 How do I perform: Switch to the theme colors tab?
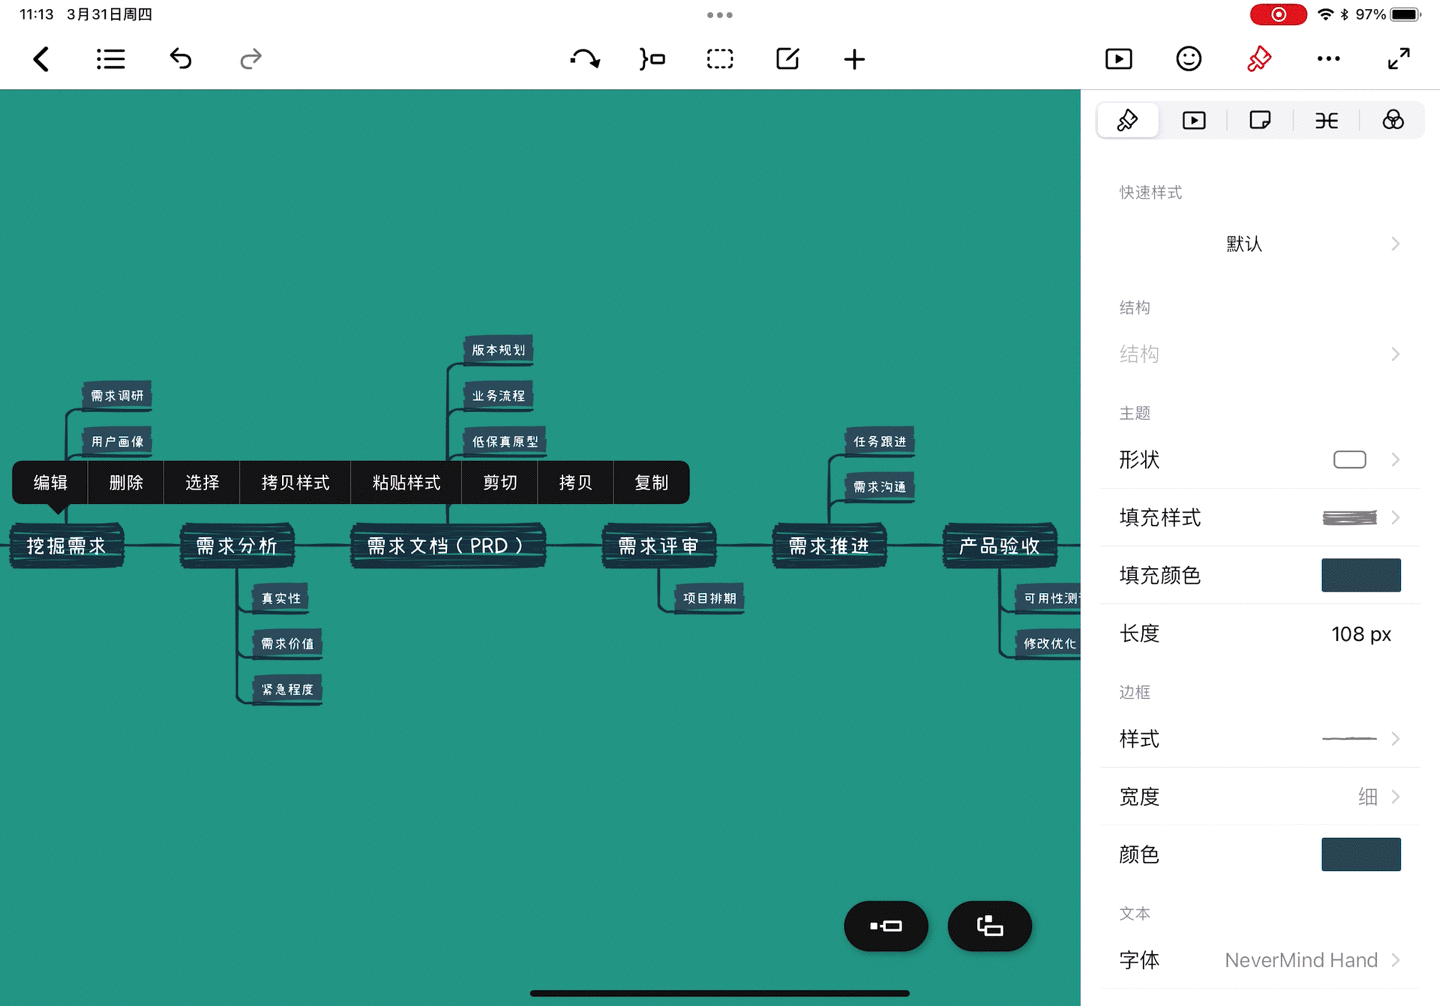coord(1393,120)
